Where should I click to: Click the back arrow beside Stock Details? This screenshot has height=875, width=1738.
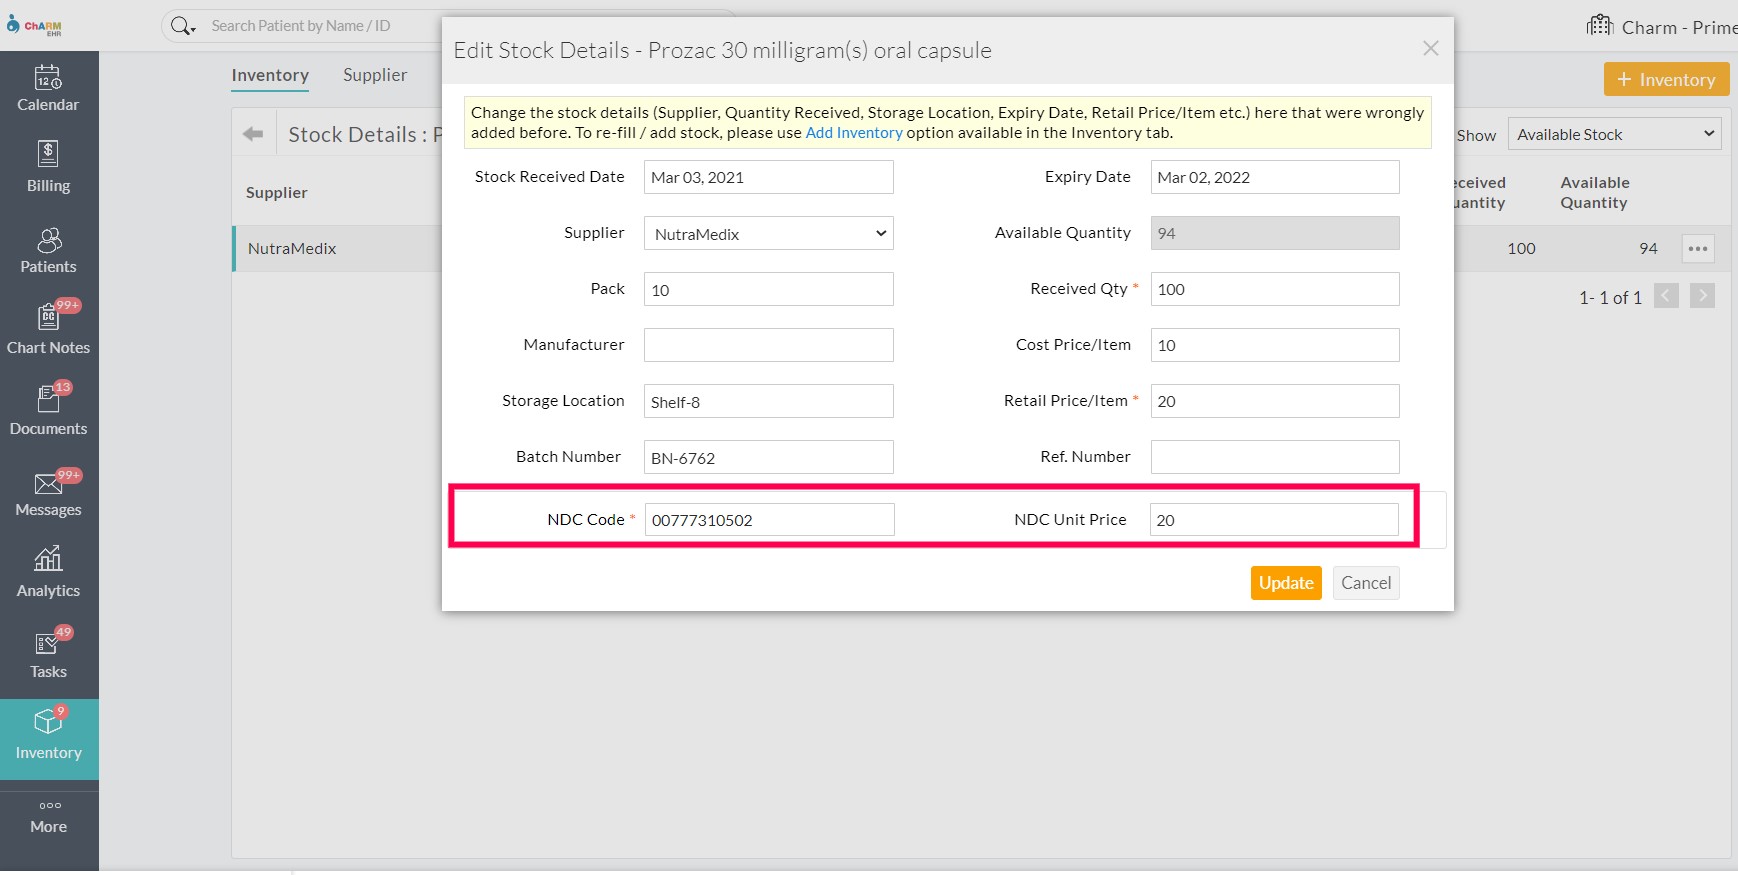[x=253, y=134]
